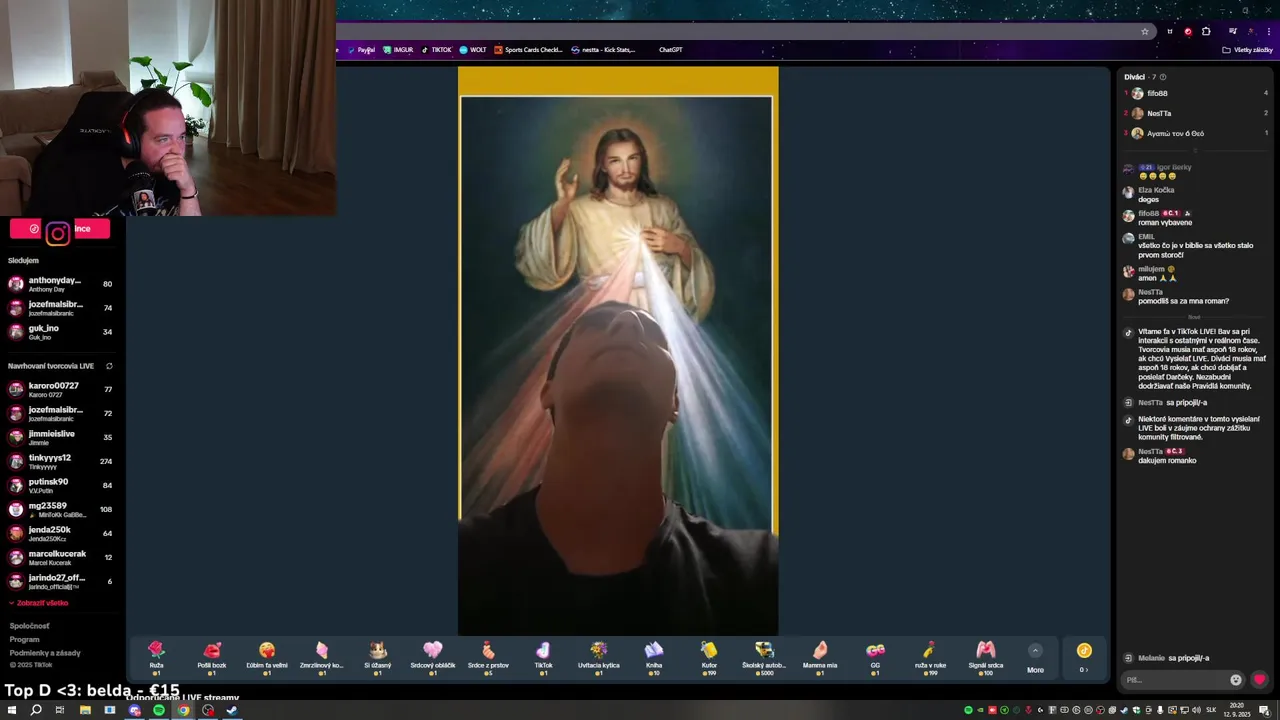
Task: Open Windows taskbar search
Action: [x=36, y=710]
